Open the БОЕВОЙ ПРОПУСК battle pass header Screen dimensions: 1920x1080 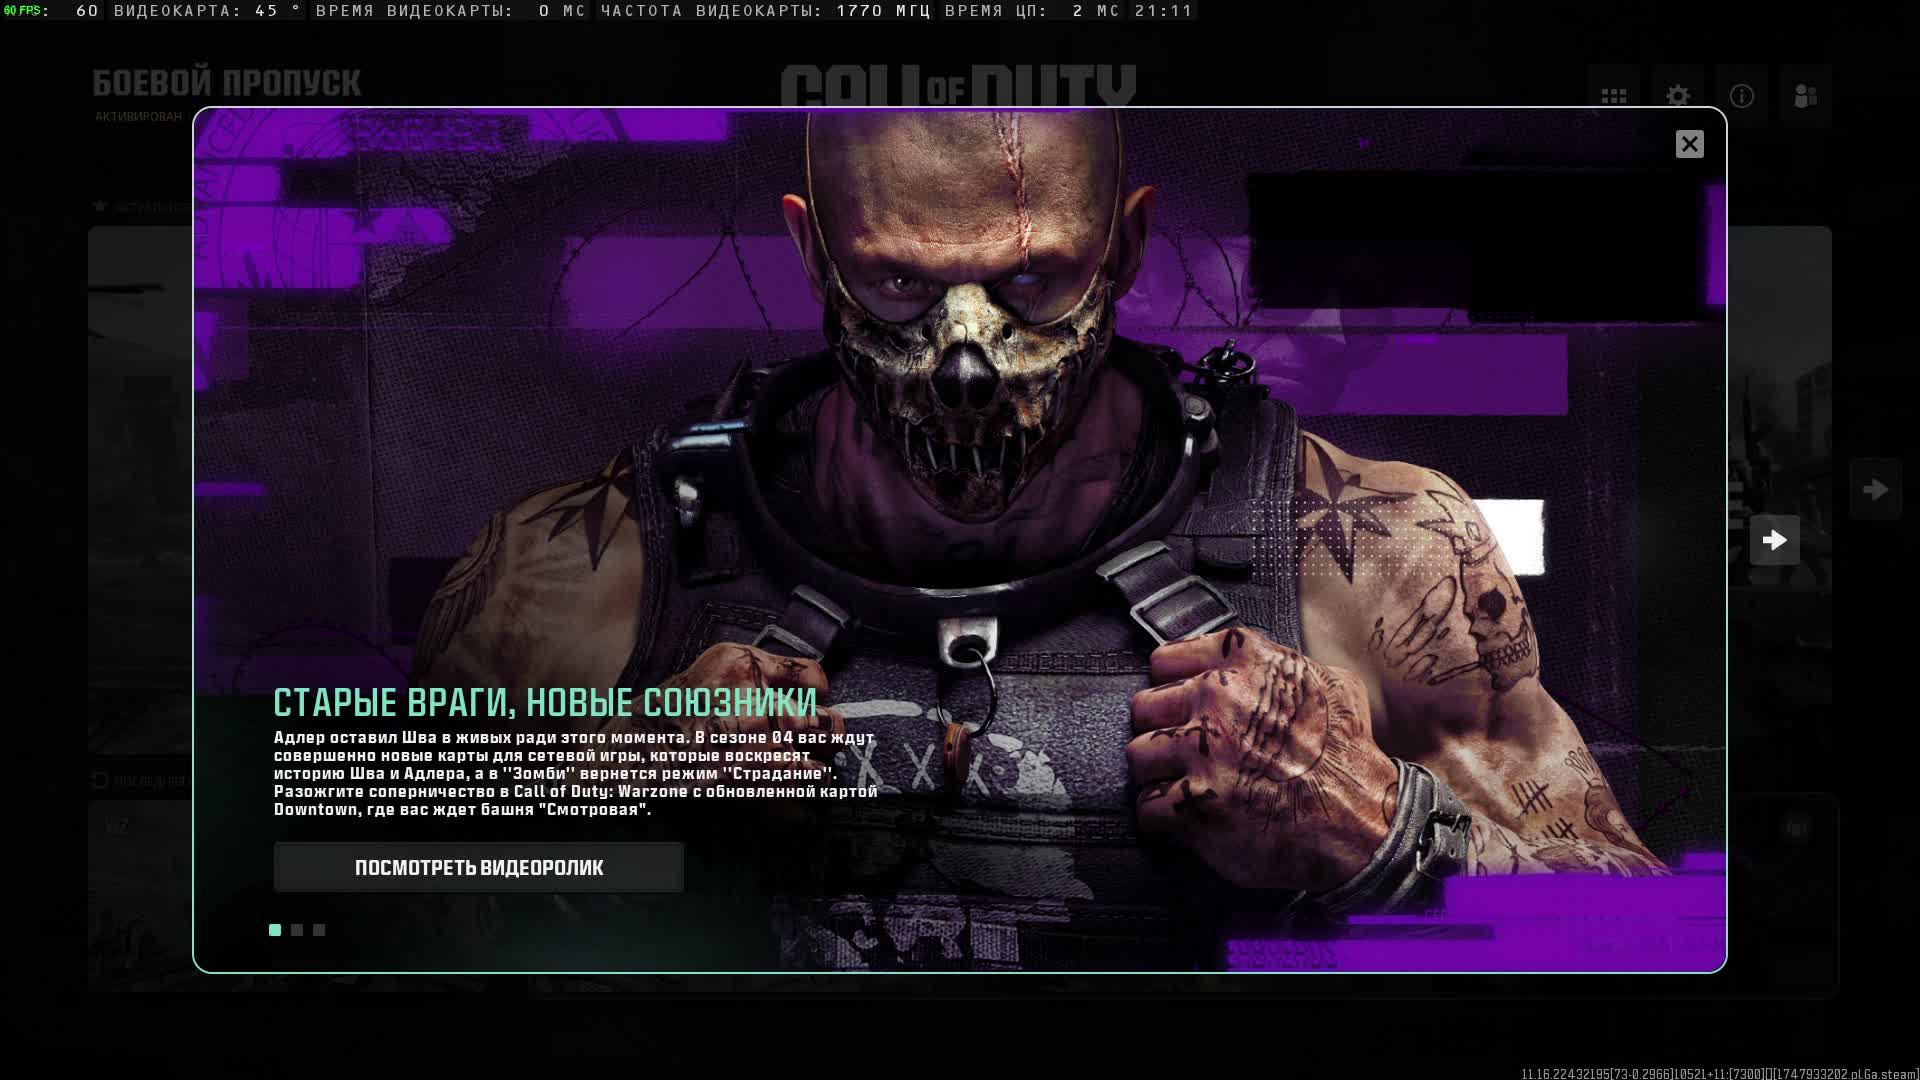tap(227, 83)
